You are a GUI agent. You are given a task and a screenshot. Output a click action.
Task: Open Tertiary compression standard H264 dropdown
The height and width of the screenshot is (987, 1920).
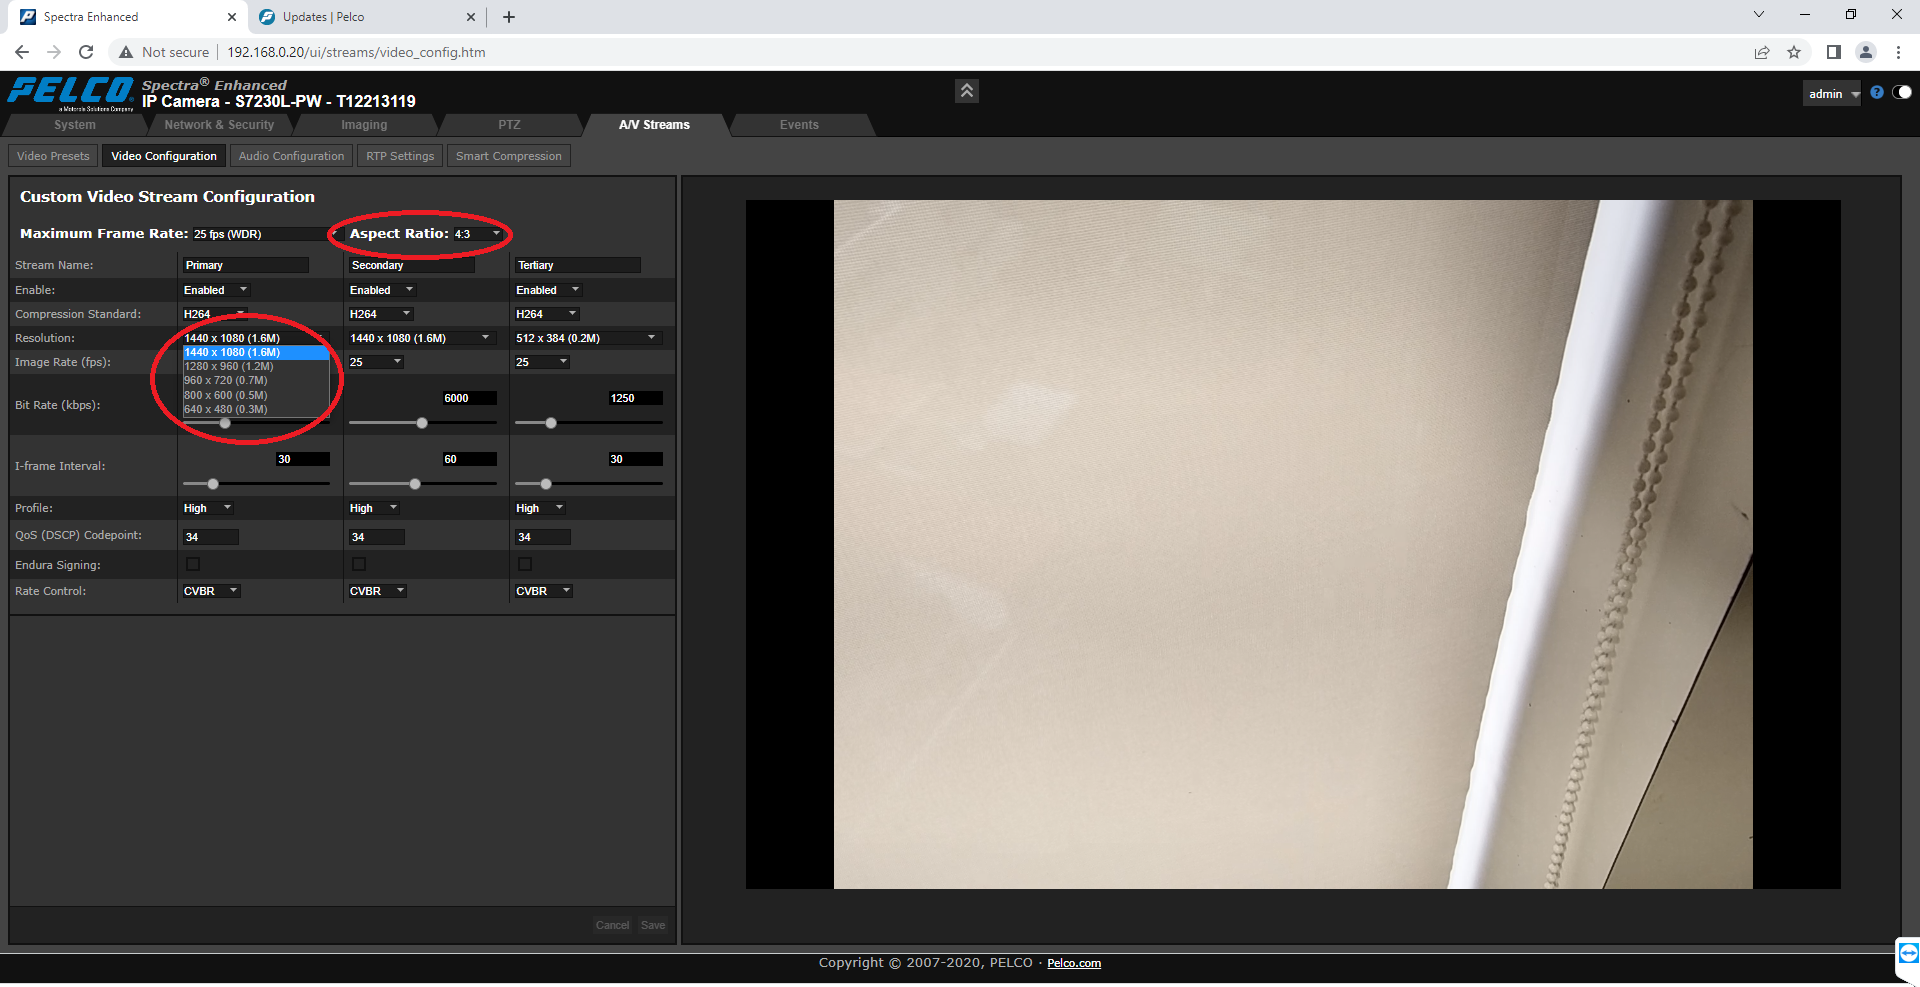(547, 314)
